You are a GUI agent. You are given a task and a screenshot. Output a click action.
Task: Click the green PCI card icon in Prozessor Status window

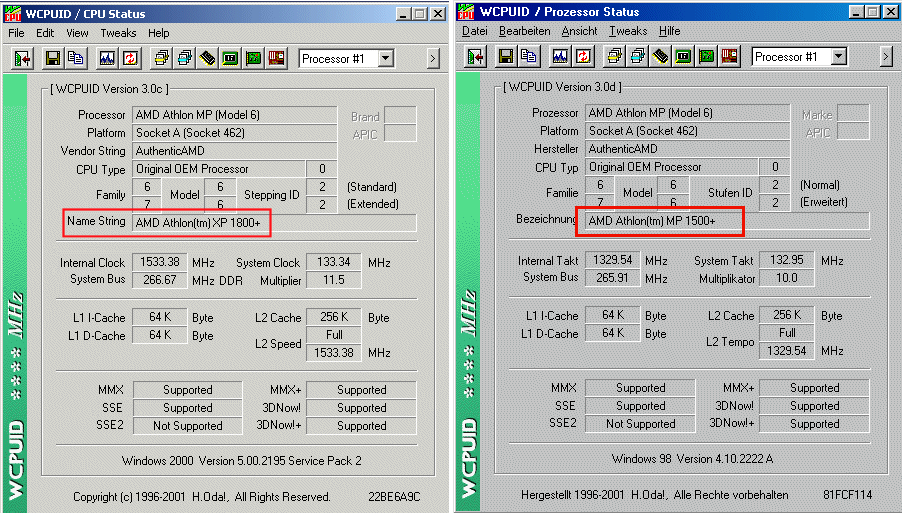[x=706, y=56]
